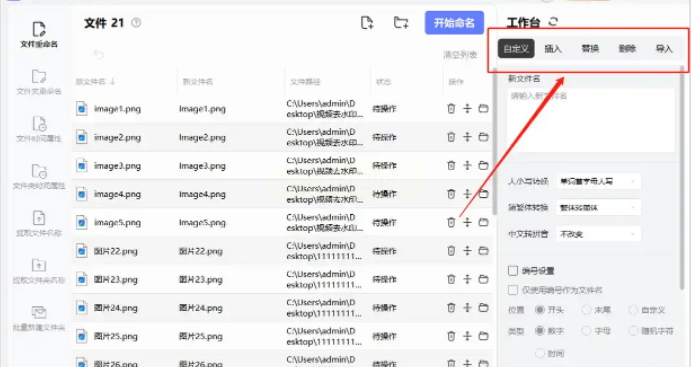Image resolution: width=691 pixels, height=367 pixels.
Task: Tick the 仅使用编号作为文件名 checkbox
Action: (513, 290)
